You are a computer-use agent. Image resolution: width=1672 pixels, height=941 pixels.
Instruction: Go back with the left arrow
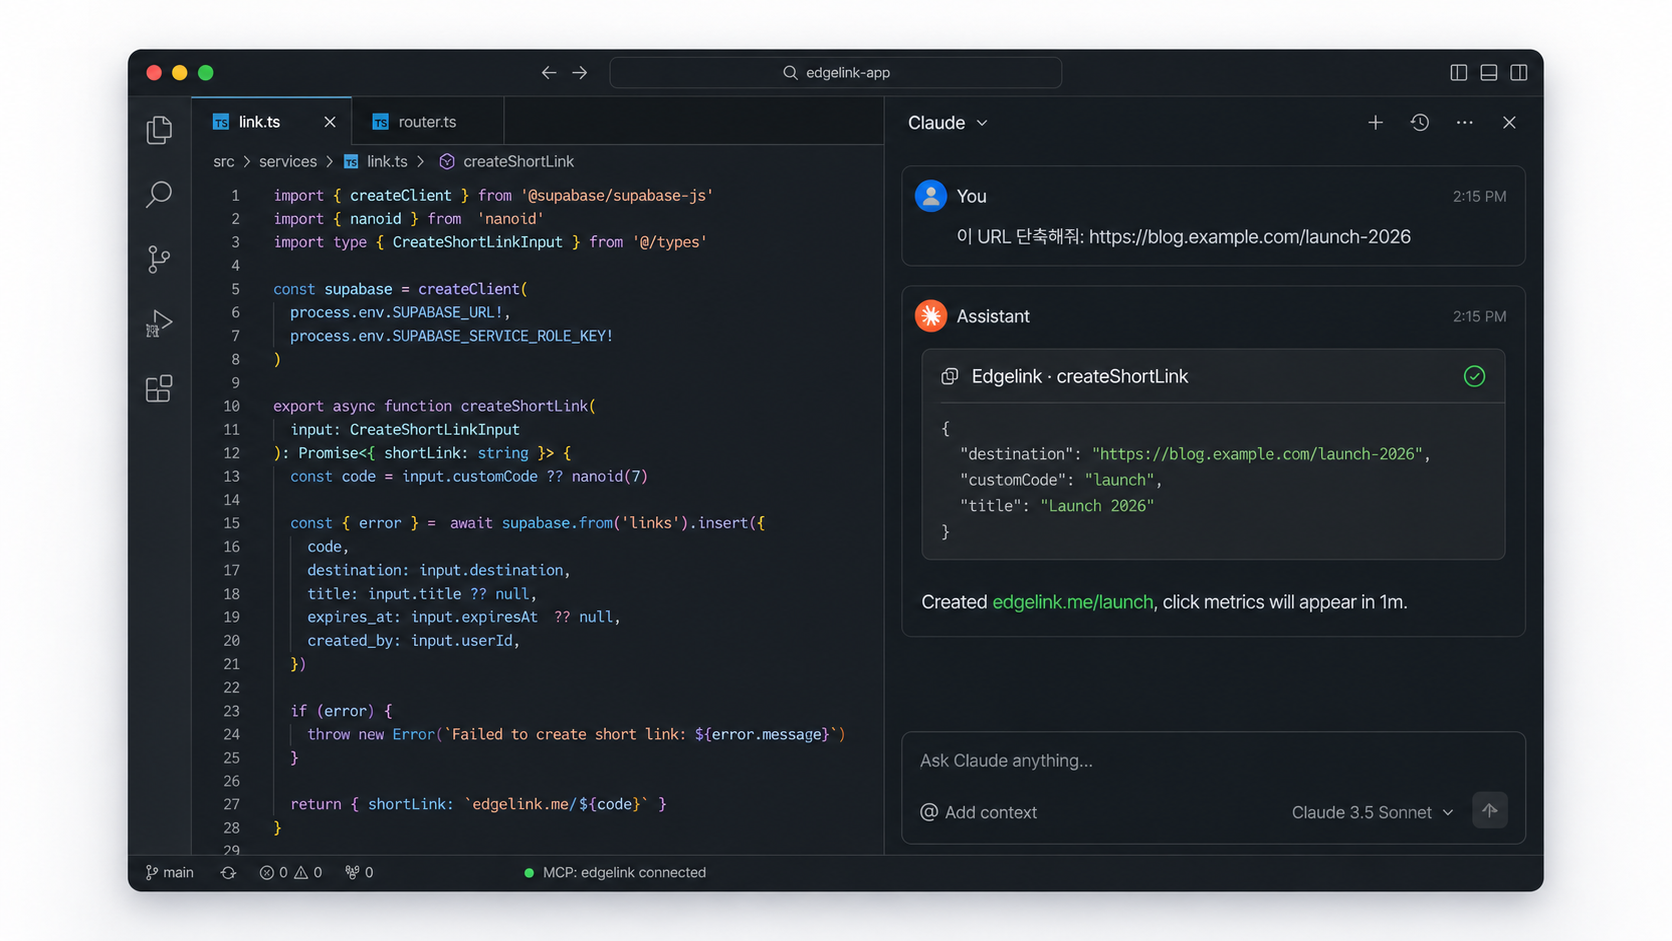pyautogui.click(x=549, y=72)
